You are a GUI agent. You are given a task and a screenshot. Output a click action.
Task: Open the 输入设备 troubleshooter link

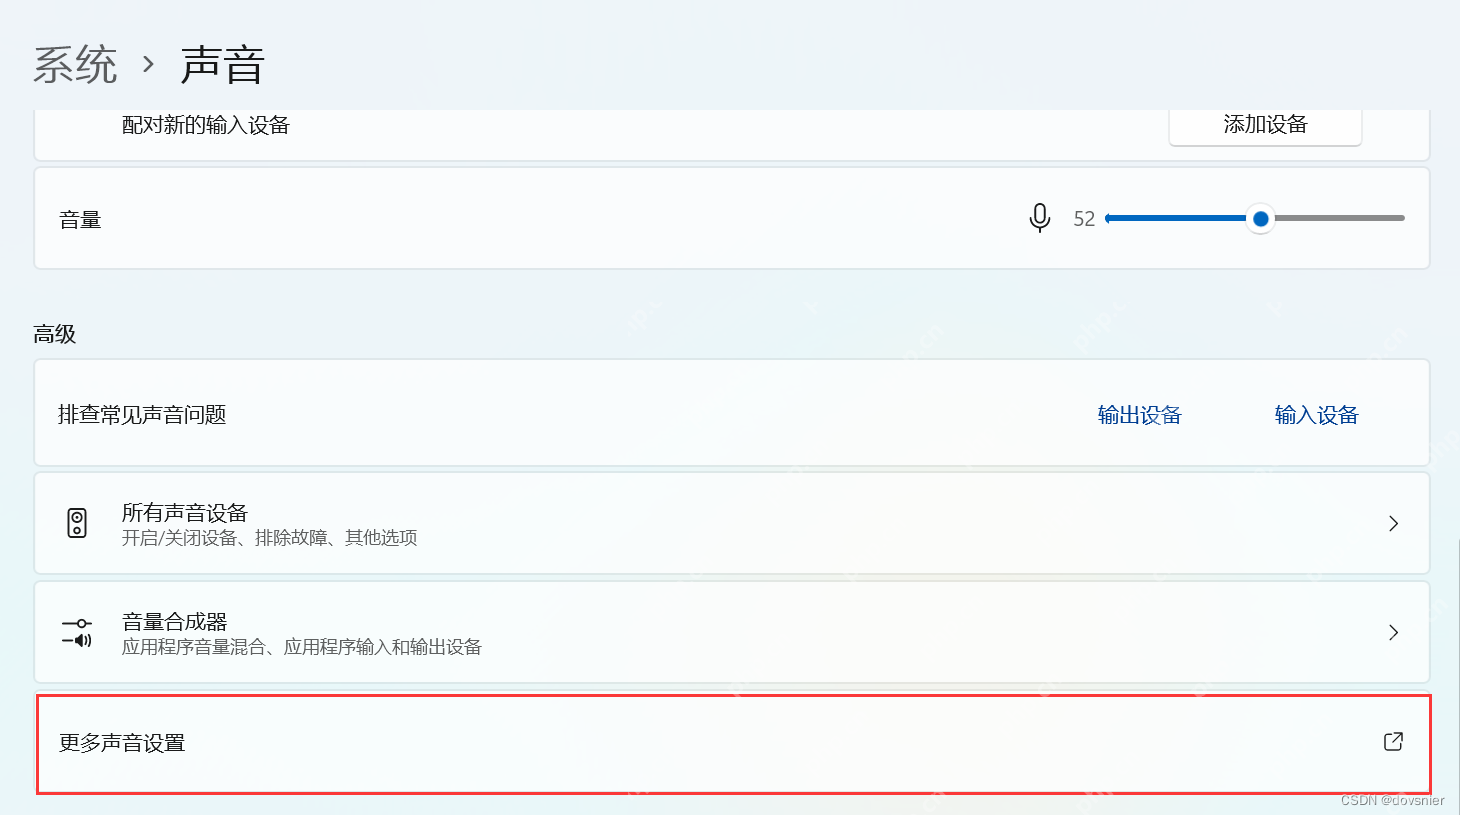coord(1317,415)
